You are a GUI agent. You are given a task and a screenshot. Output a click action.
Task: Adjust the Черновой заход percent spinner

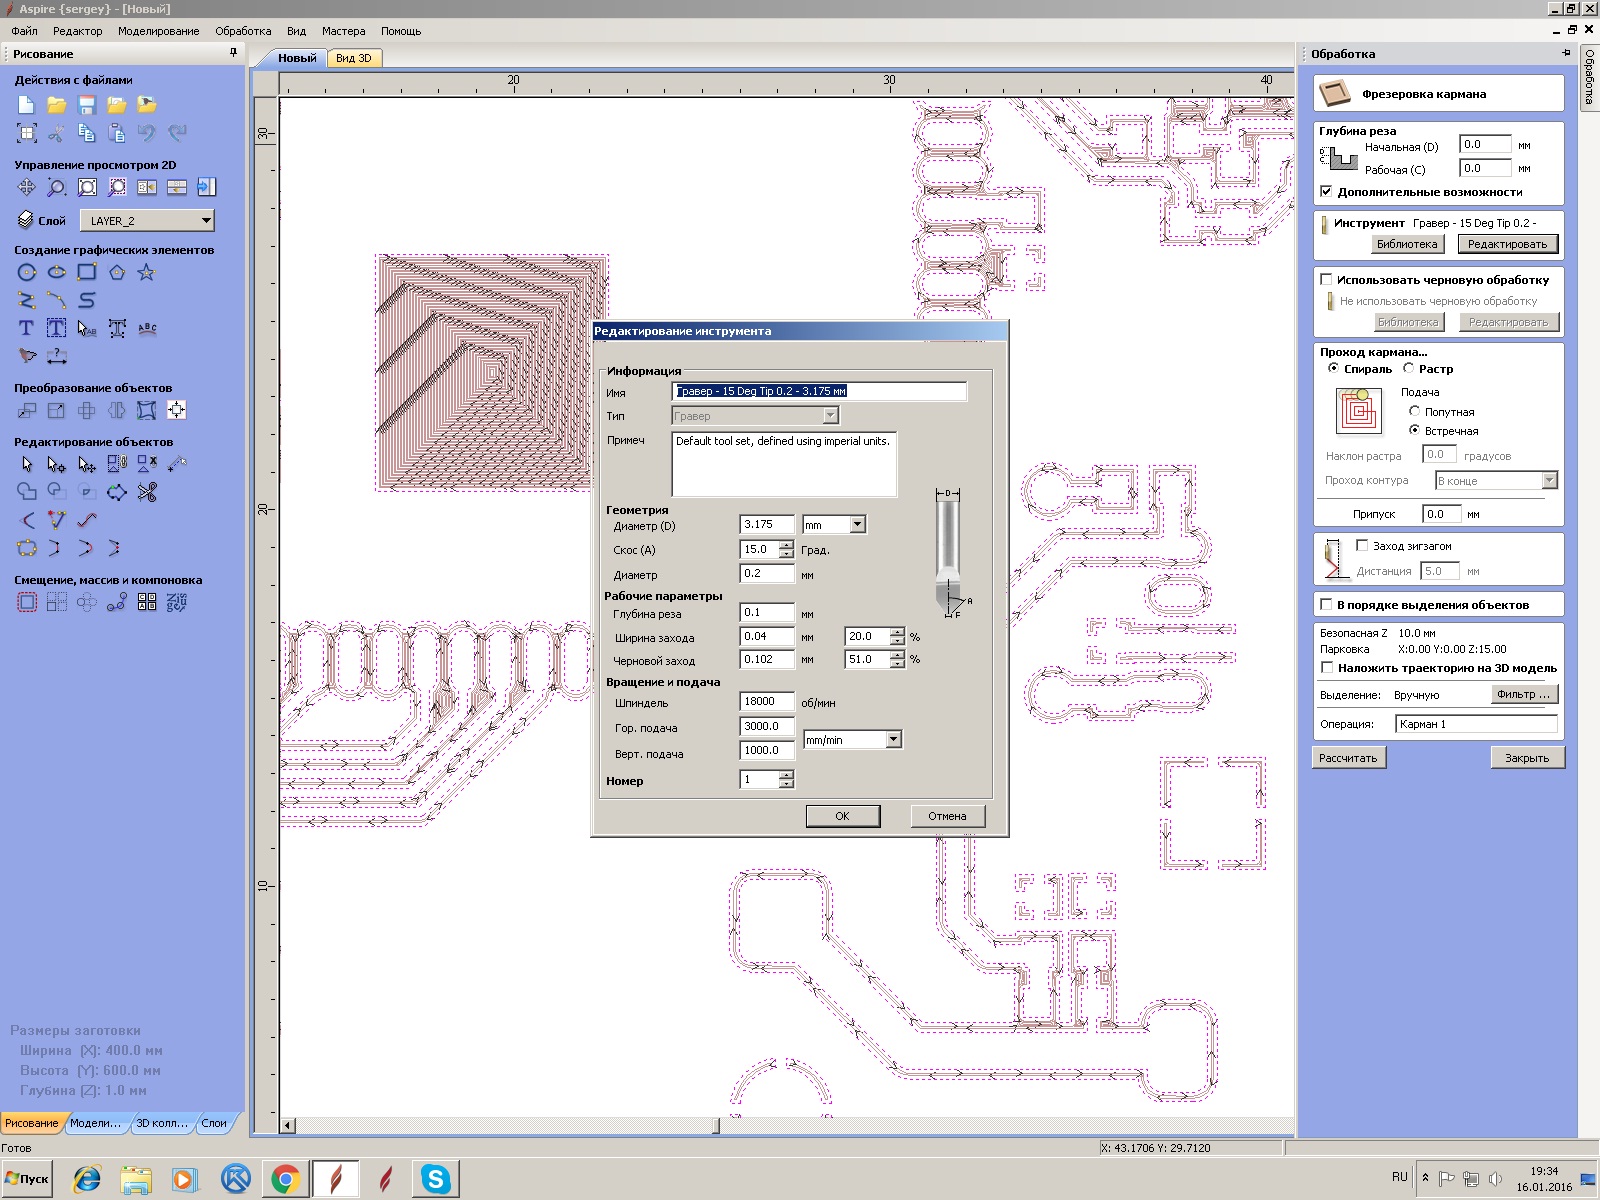pyautogui.click(x=897, y=660)
